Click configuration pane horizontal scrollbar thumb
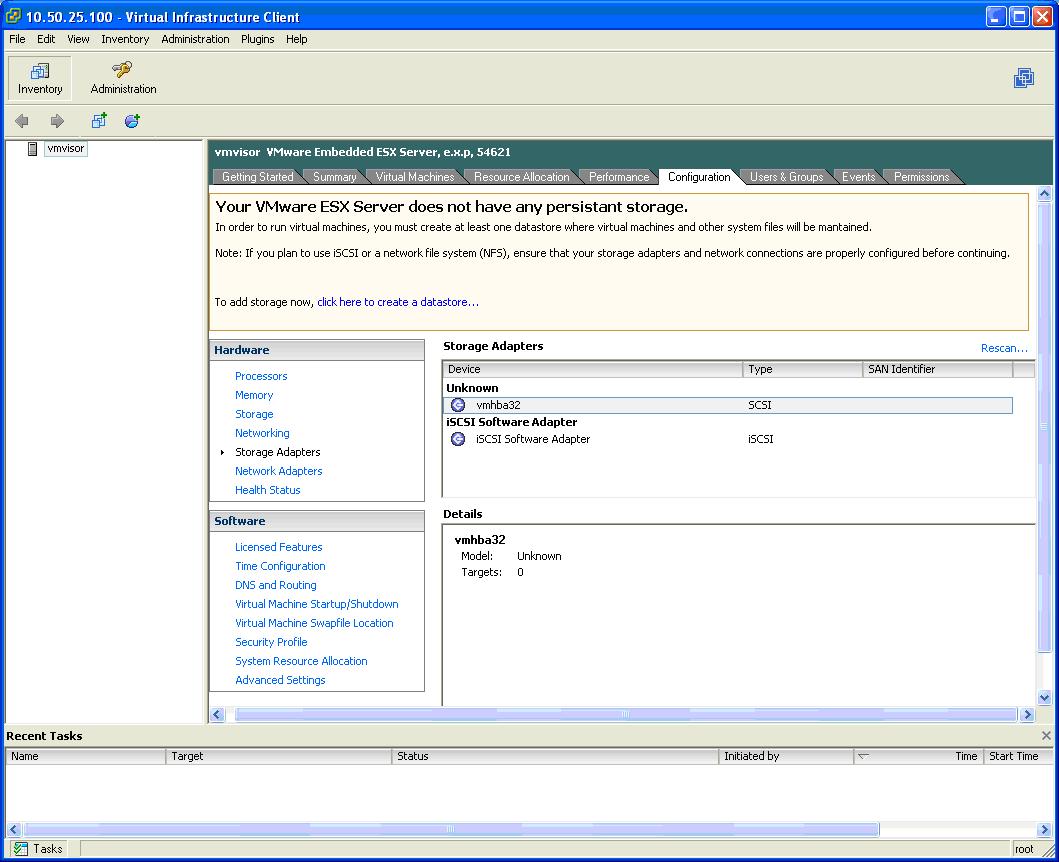Viewport: 1059px width, 862px height. coord(625,714)
